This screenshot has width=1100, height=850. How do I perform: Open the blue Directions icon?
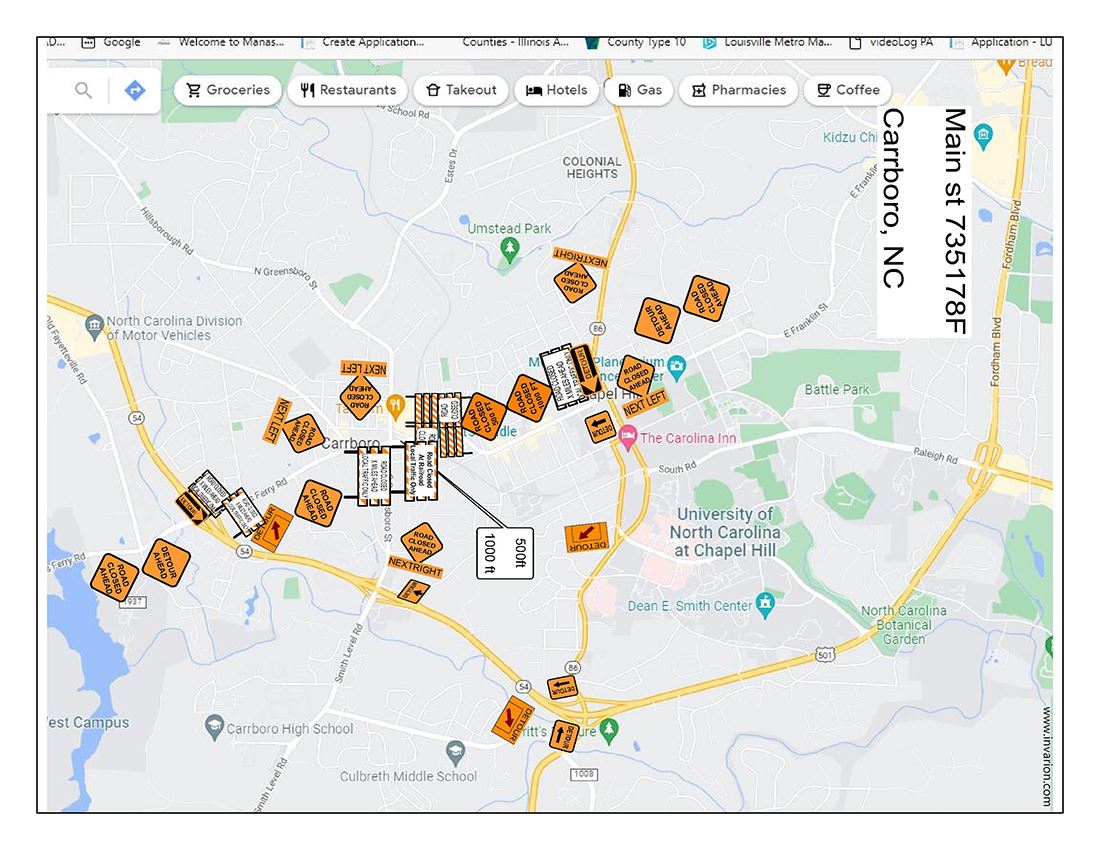(133, 90)
